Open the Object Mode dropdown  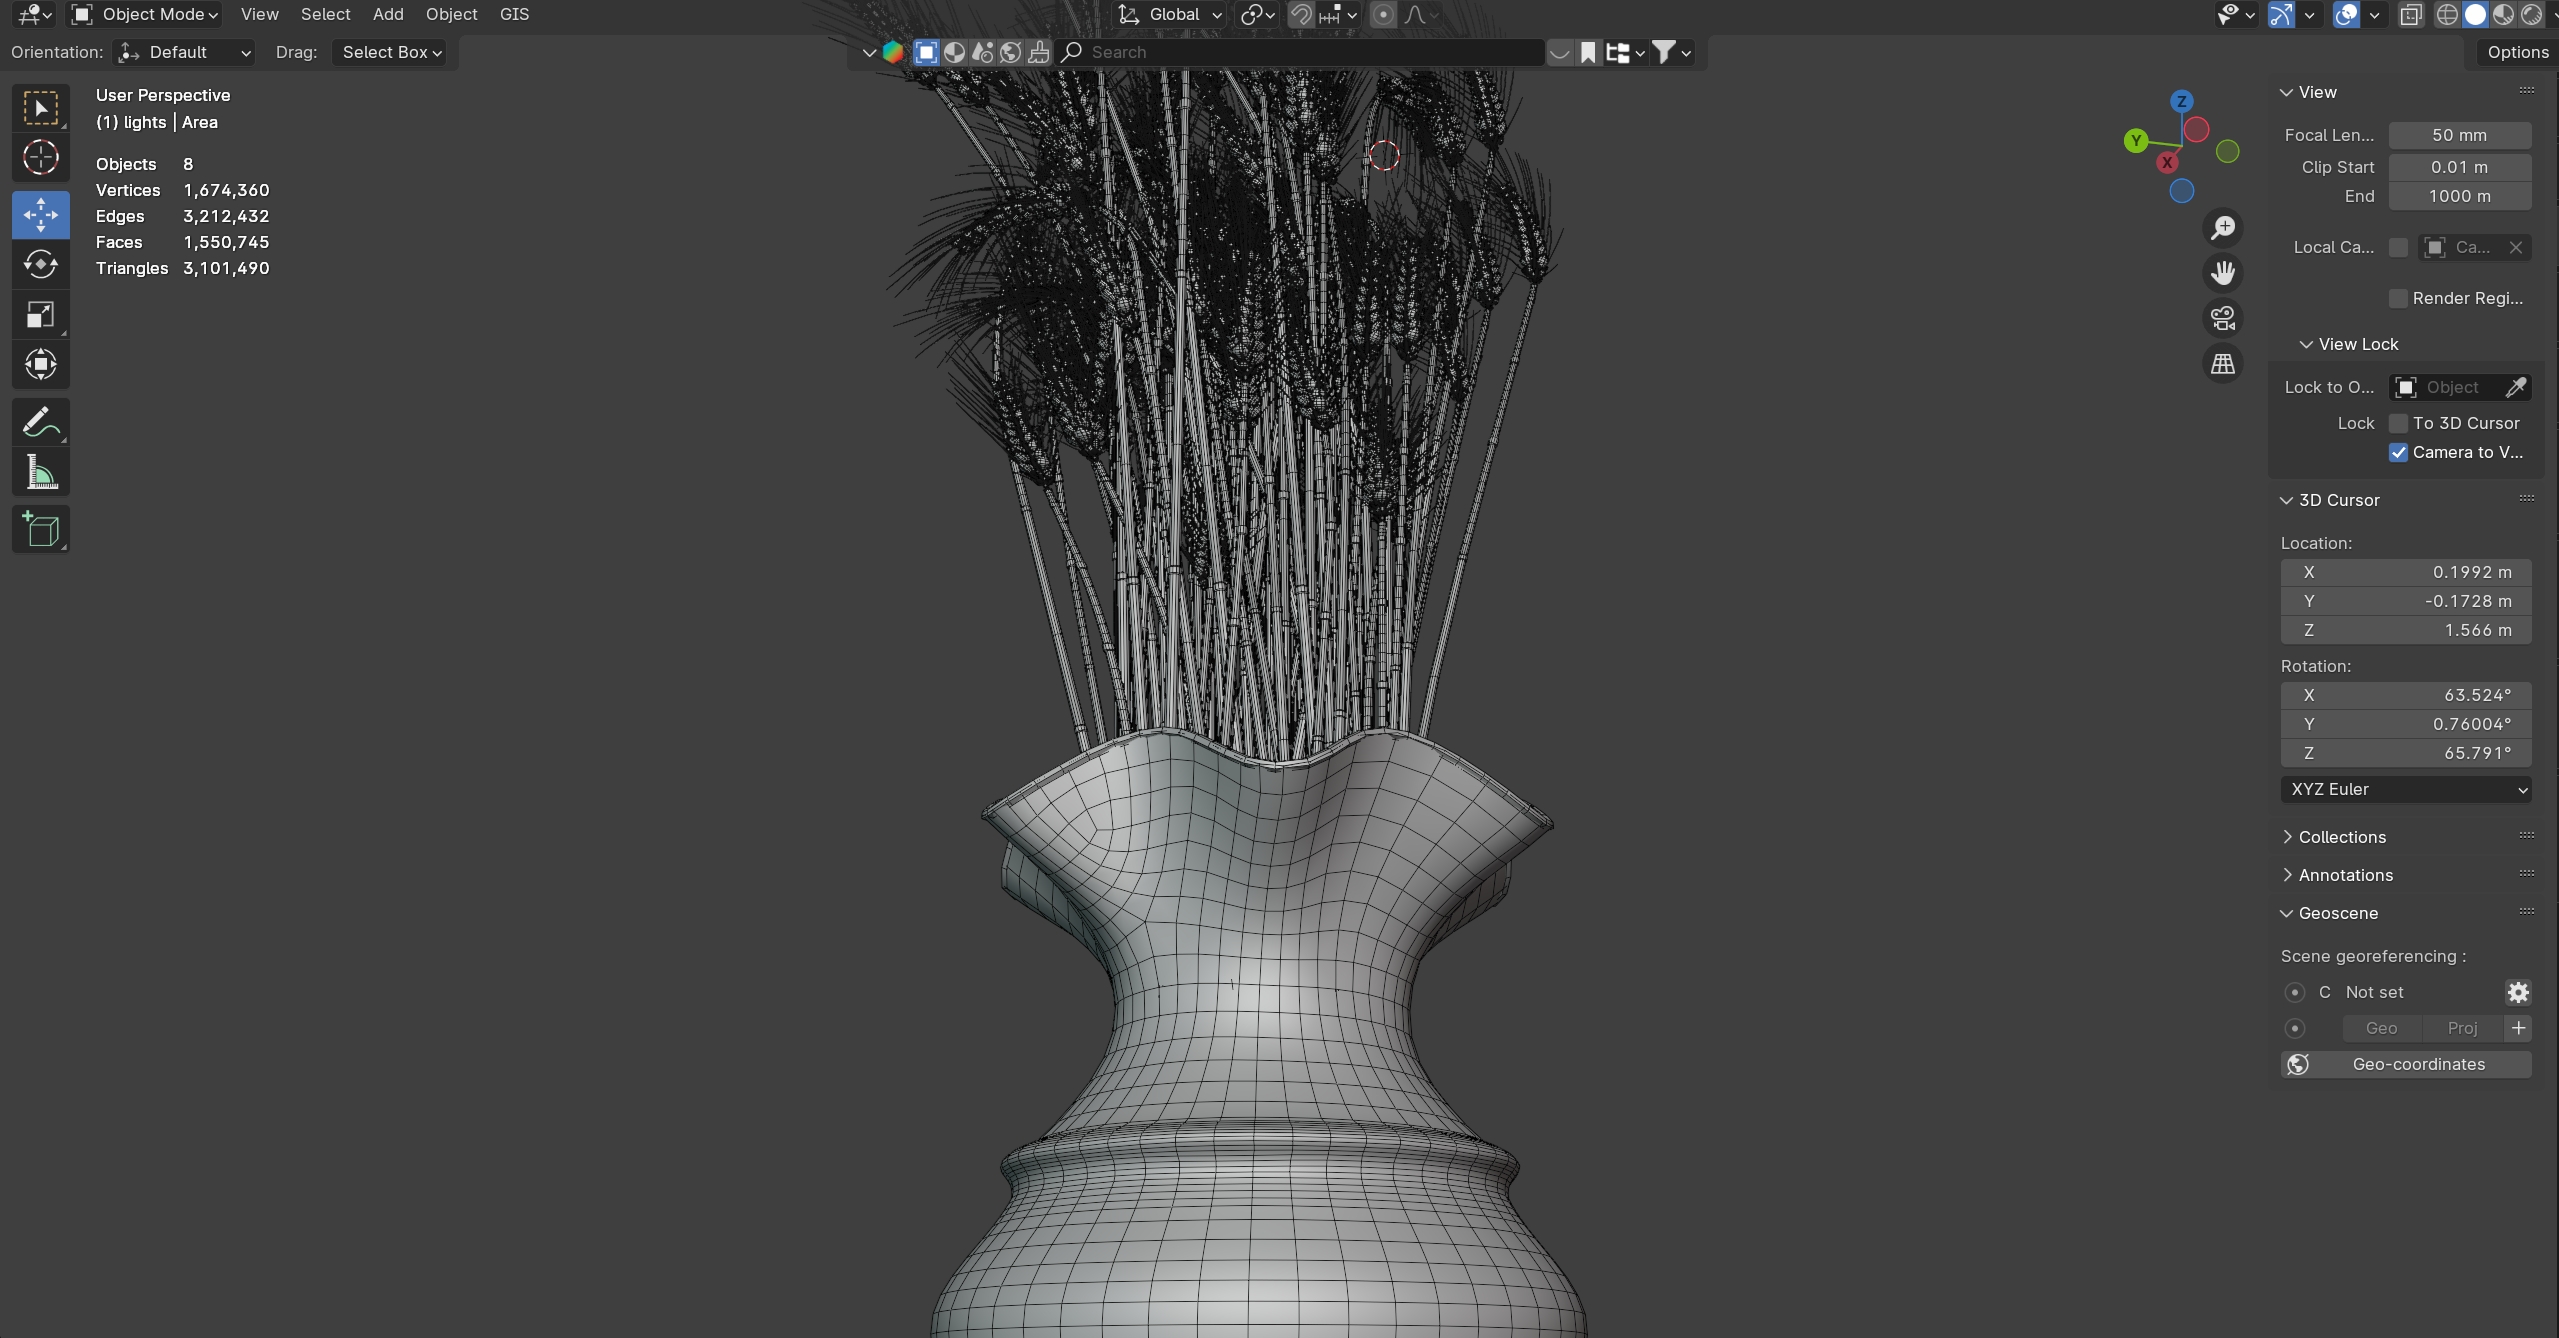146,14
